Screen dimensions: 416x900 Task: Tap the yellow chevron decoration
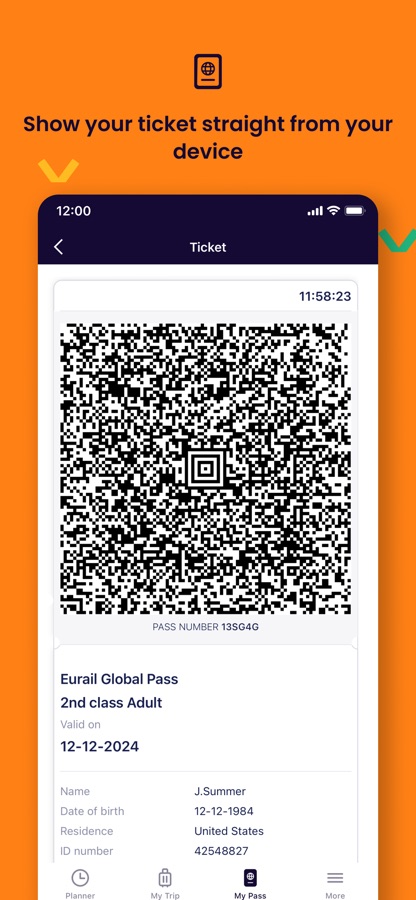coord(58,170)
